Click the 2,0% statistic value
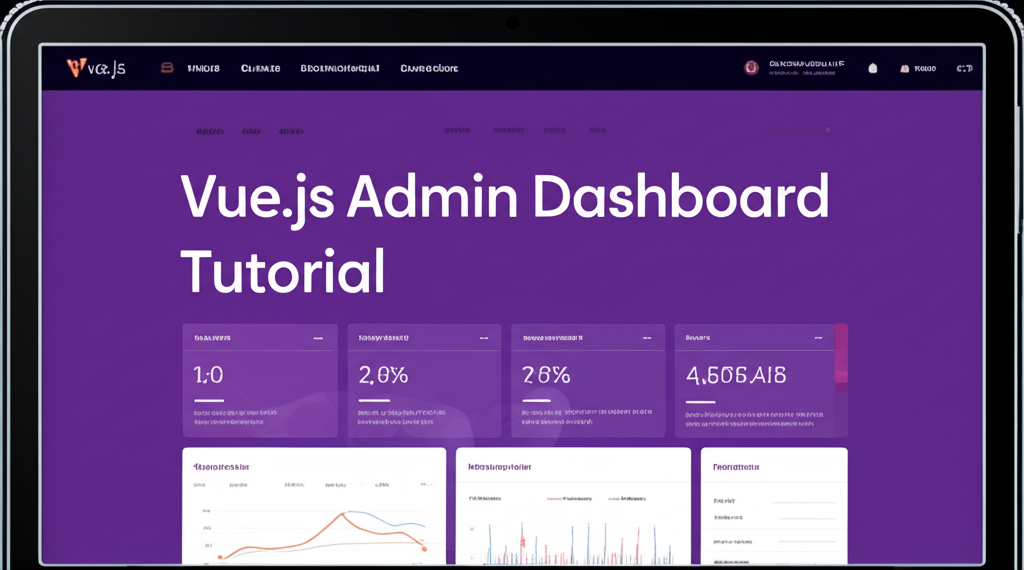 pos(383,375)
